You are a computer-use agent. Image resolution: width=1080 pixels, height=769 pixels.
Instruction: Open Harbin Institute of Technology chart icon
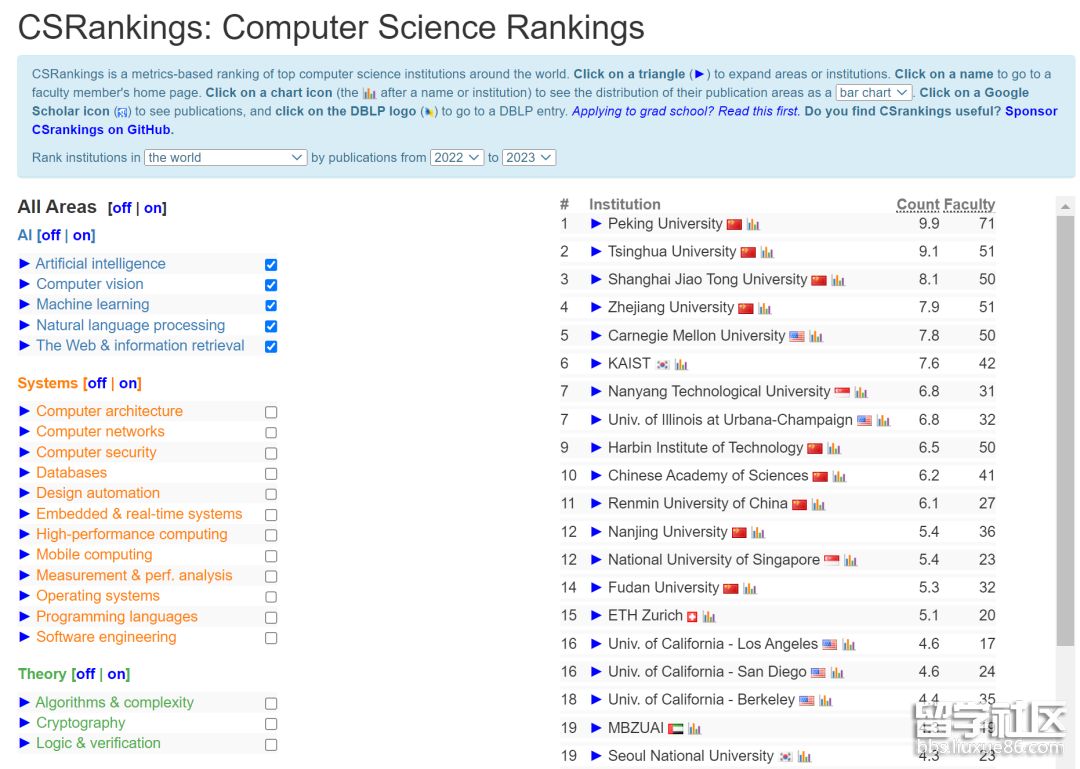[833, 449]
